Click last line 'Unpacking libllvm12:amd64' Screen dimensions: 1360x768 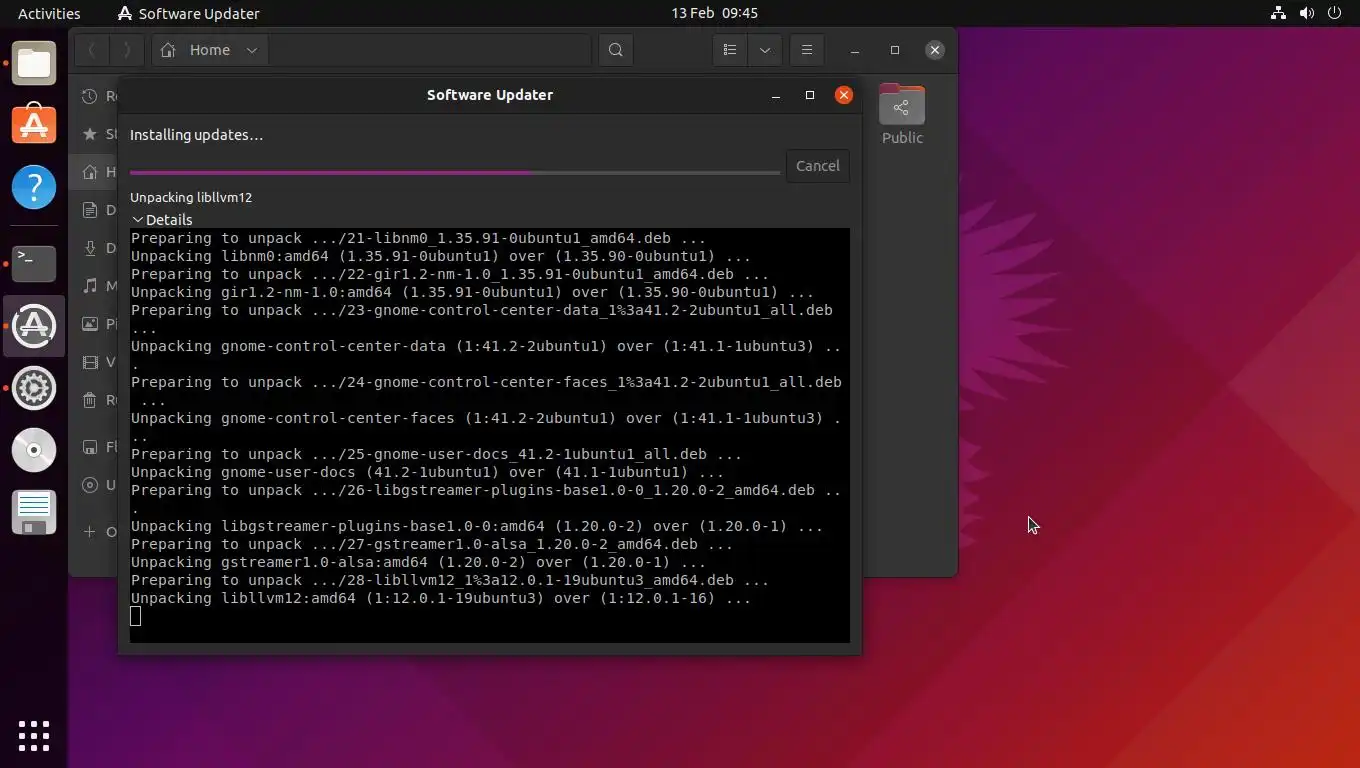point(441,598)
